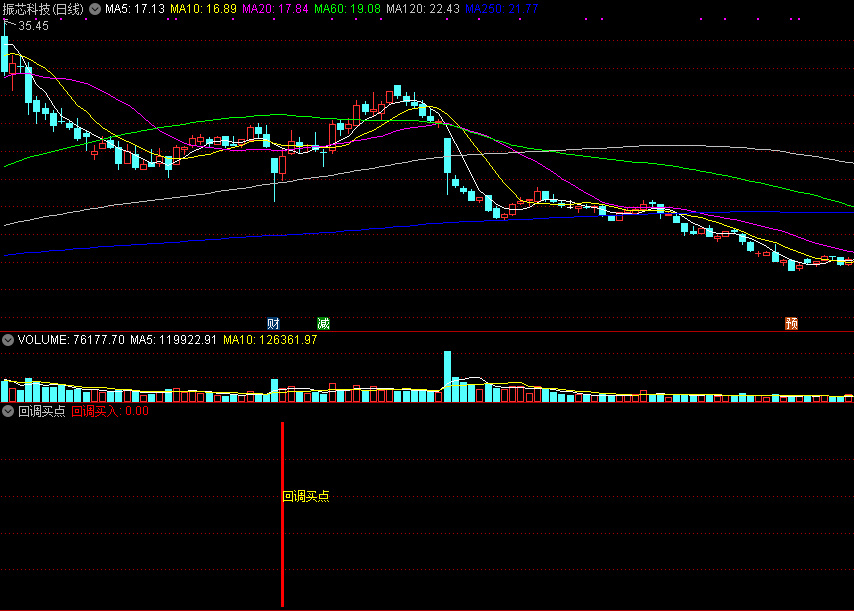Open the 回调买点 indicator dropdown arrow
The height and width of the screenshot is (611, 854).
[x=8, y=411]
